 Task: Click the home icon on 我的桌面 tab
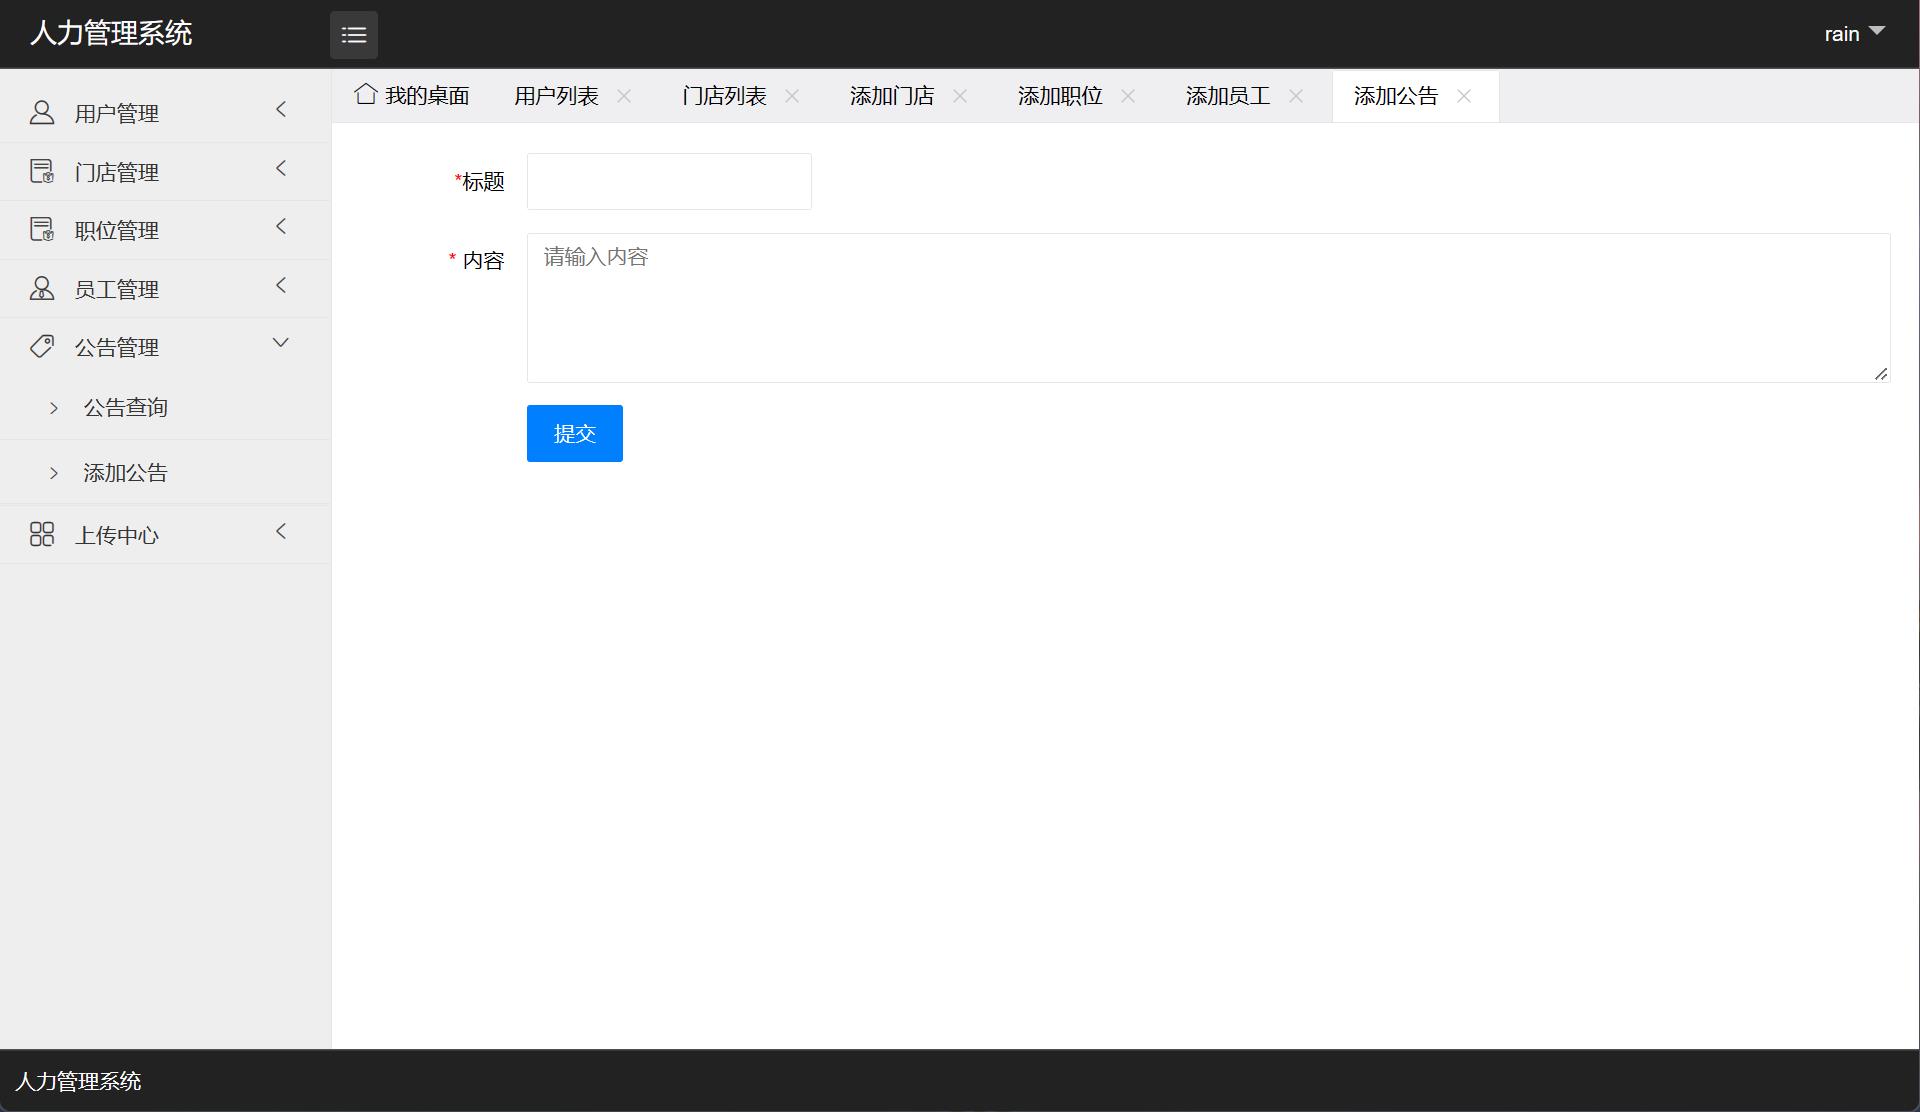tap(365, 93)
